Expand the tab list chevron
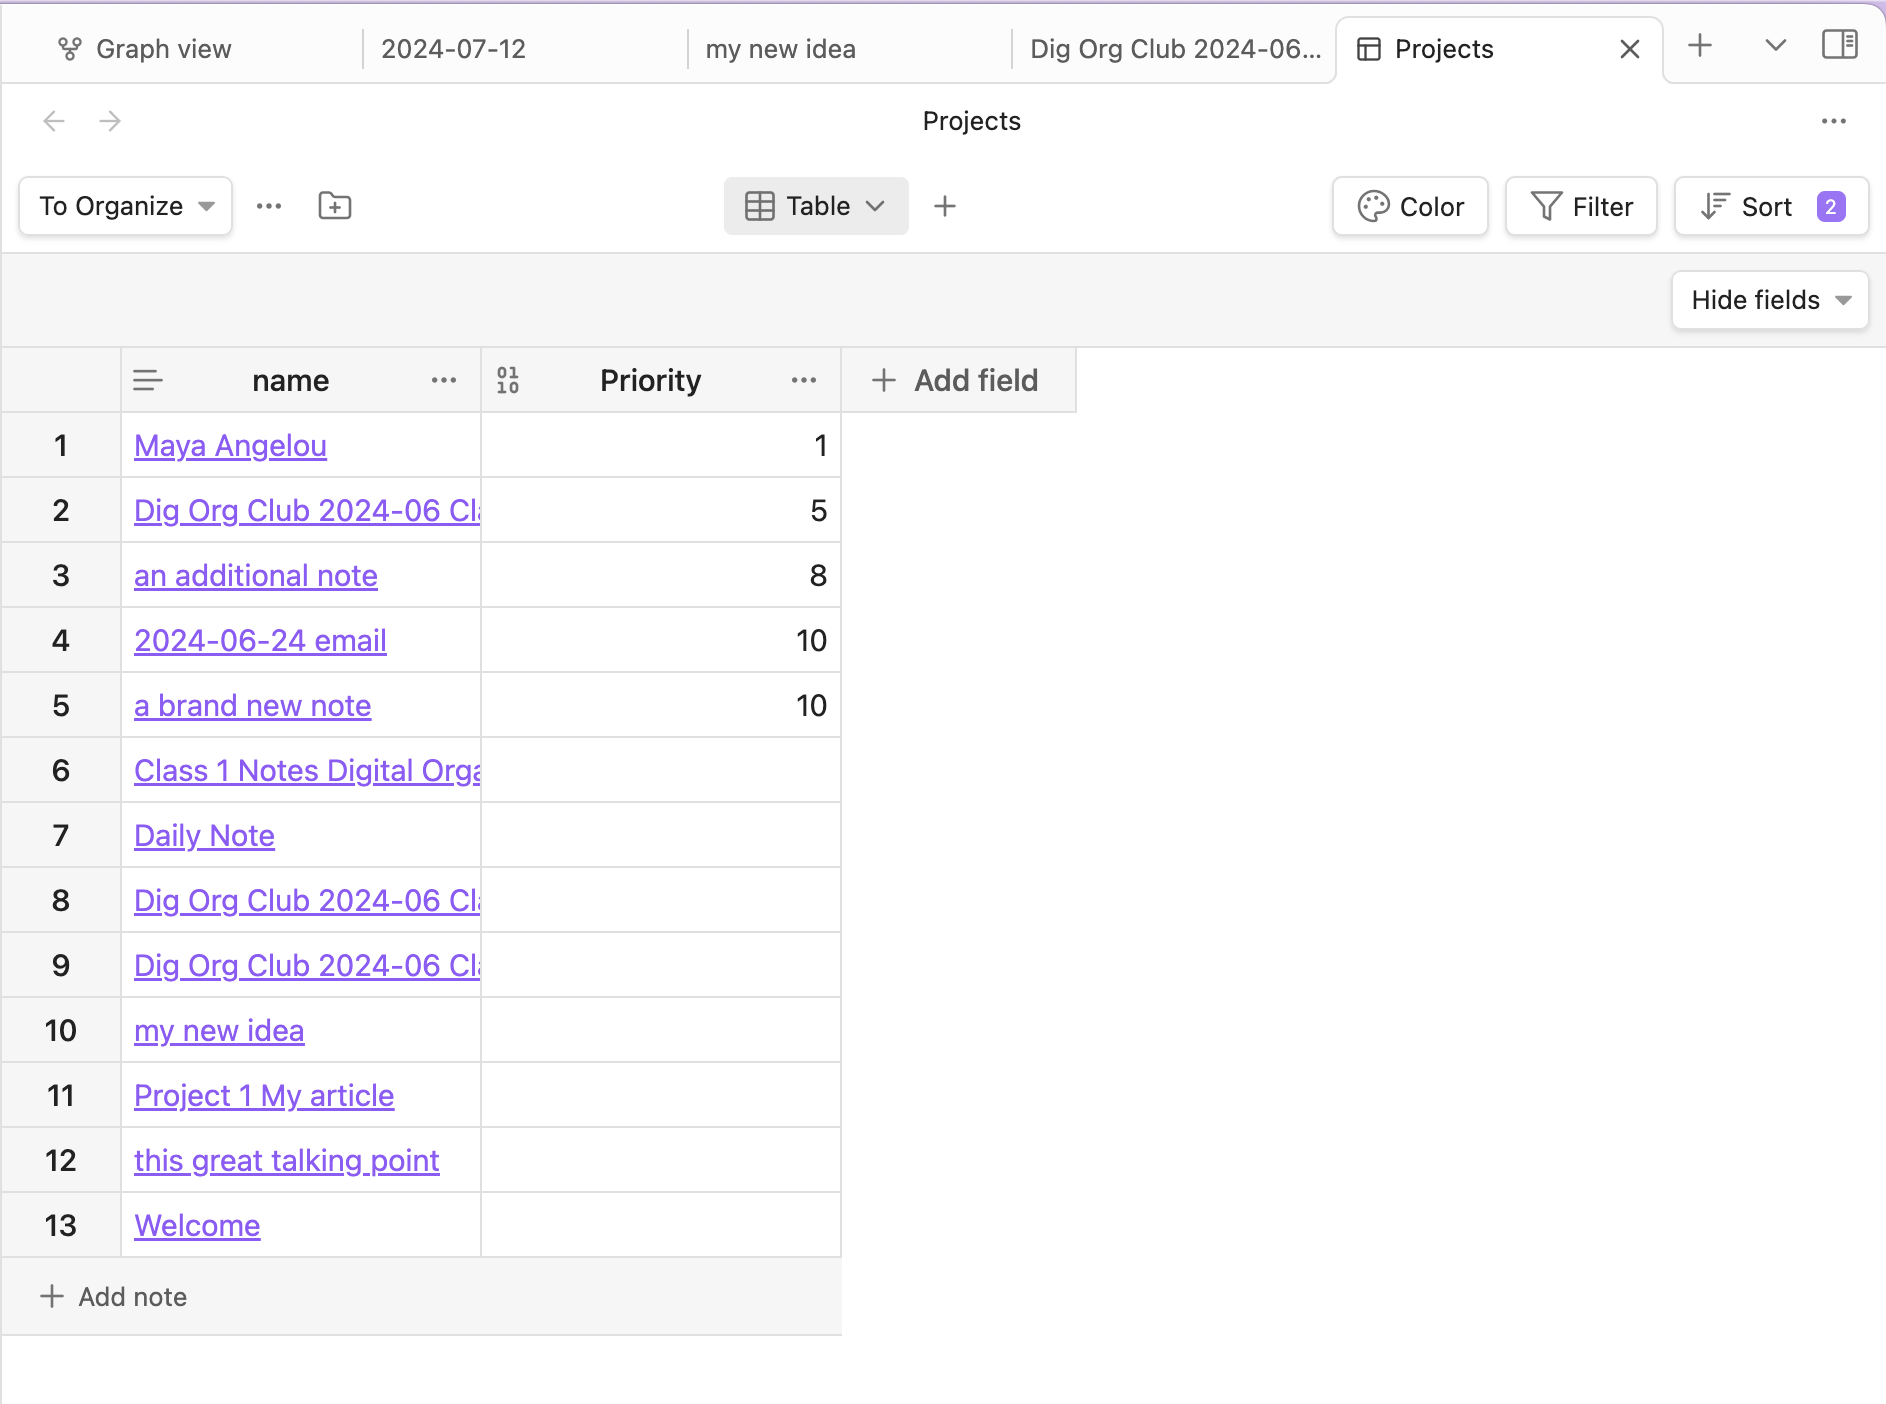 (x=1775, y=46)
